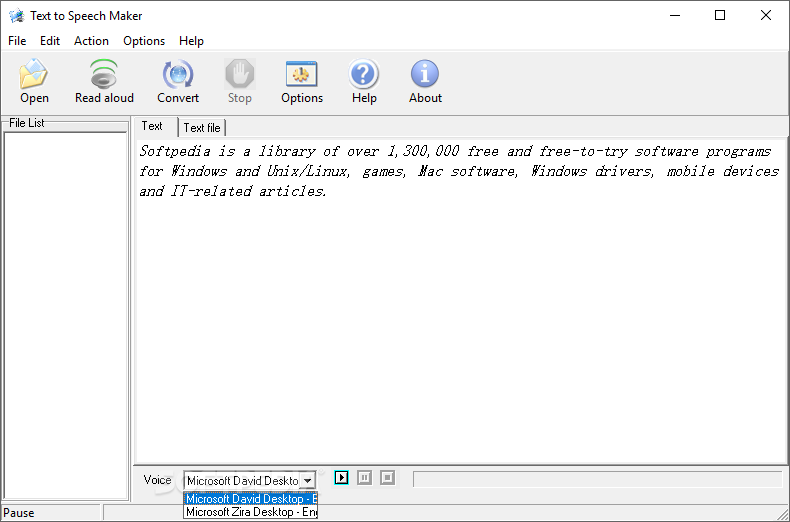Close the Text to Speech Maker window
Image resolution: width=790 pixels, height=522 pixels.
(x=766, y=16)
